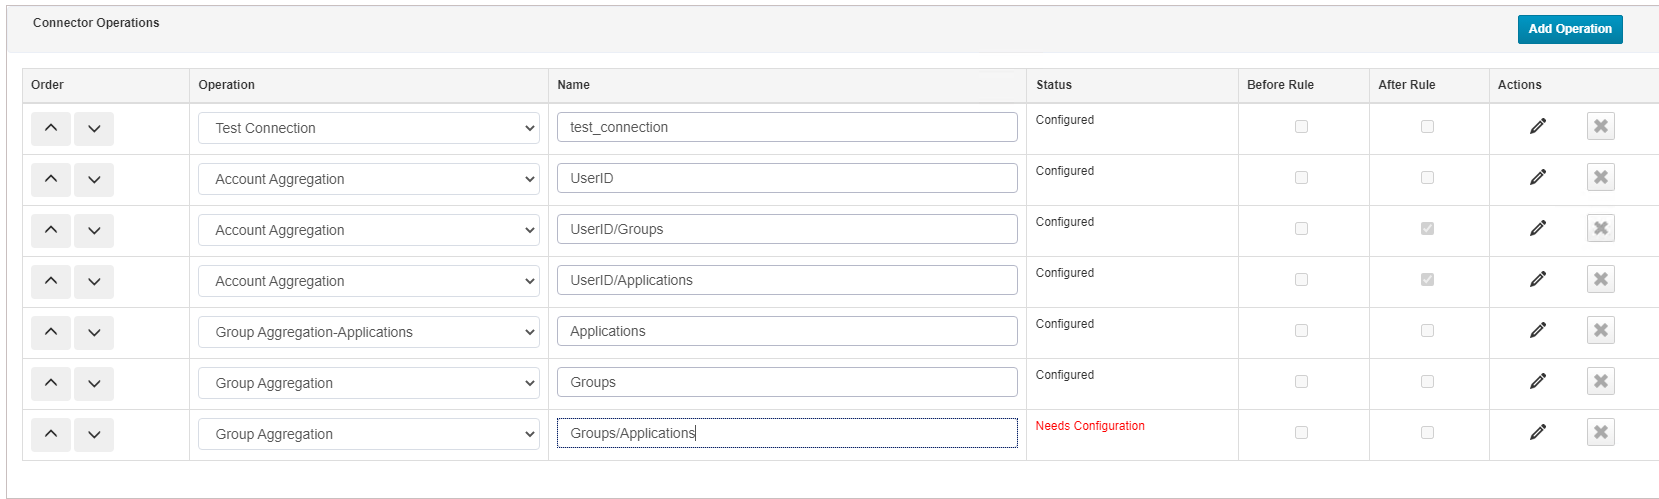This screenshot has height=499, width=1659.
Task: Toggle After Rule checkbox for UserID/Applications
Action: pyautogui.click(x=1427, y=279)
